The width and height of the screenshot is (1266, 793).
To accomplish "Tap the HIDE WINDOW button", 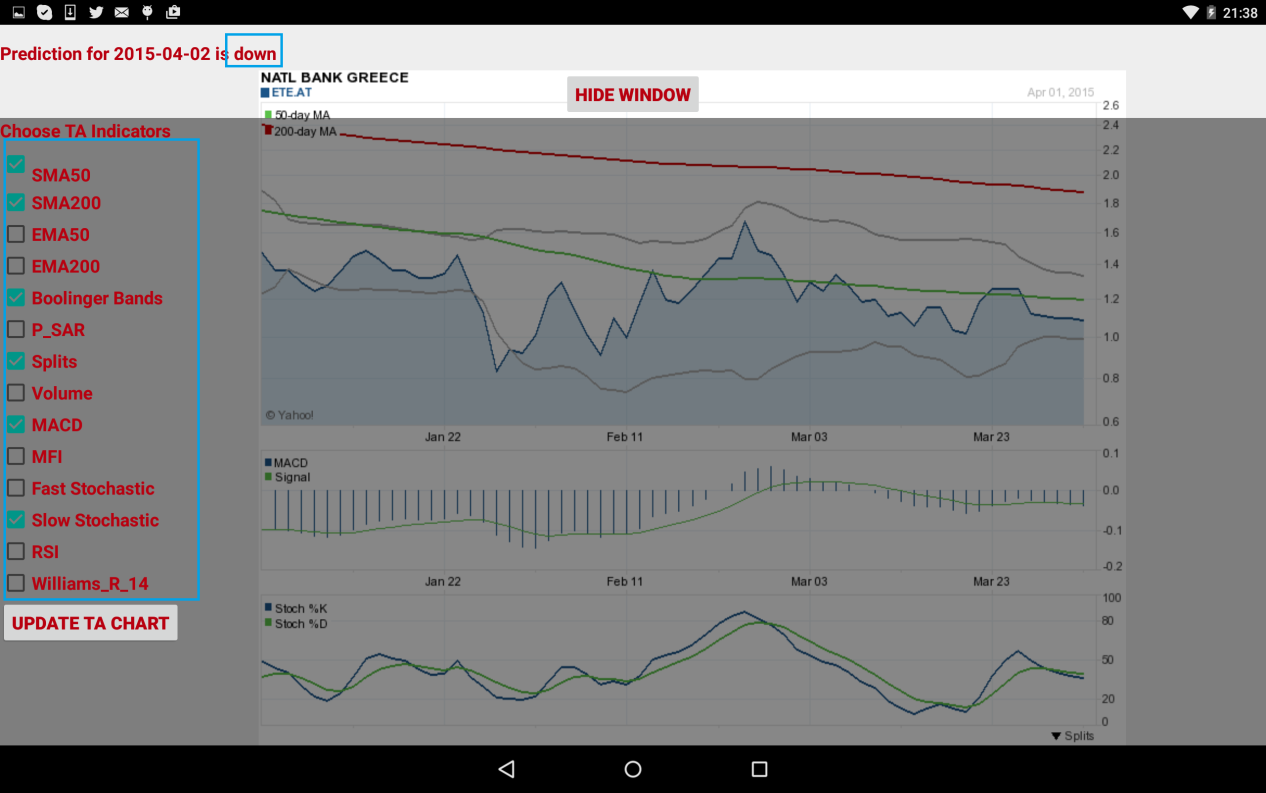I will (633, 95).
